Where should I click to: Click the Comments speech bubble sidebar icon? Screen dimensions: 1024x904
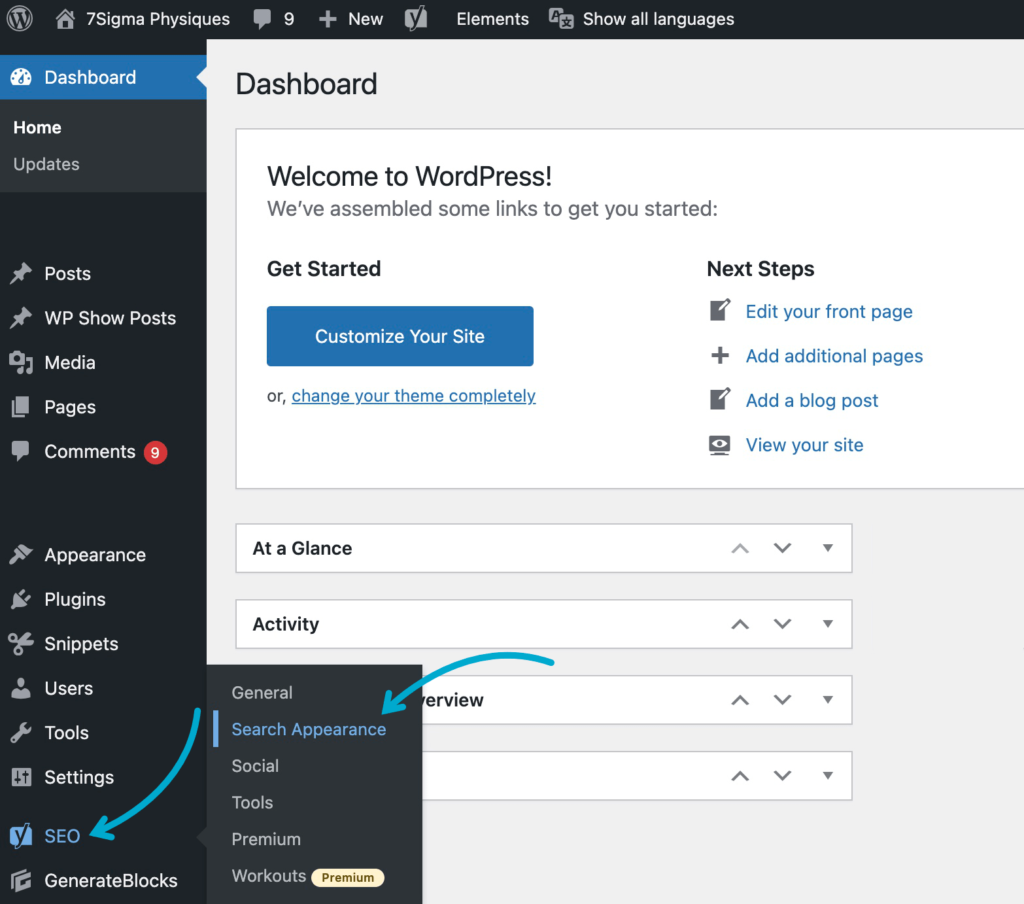(21, 451)
